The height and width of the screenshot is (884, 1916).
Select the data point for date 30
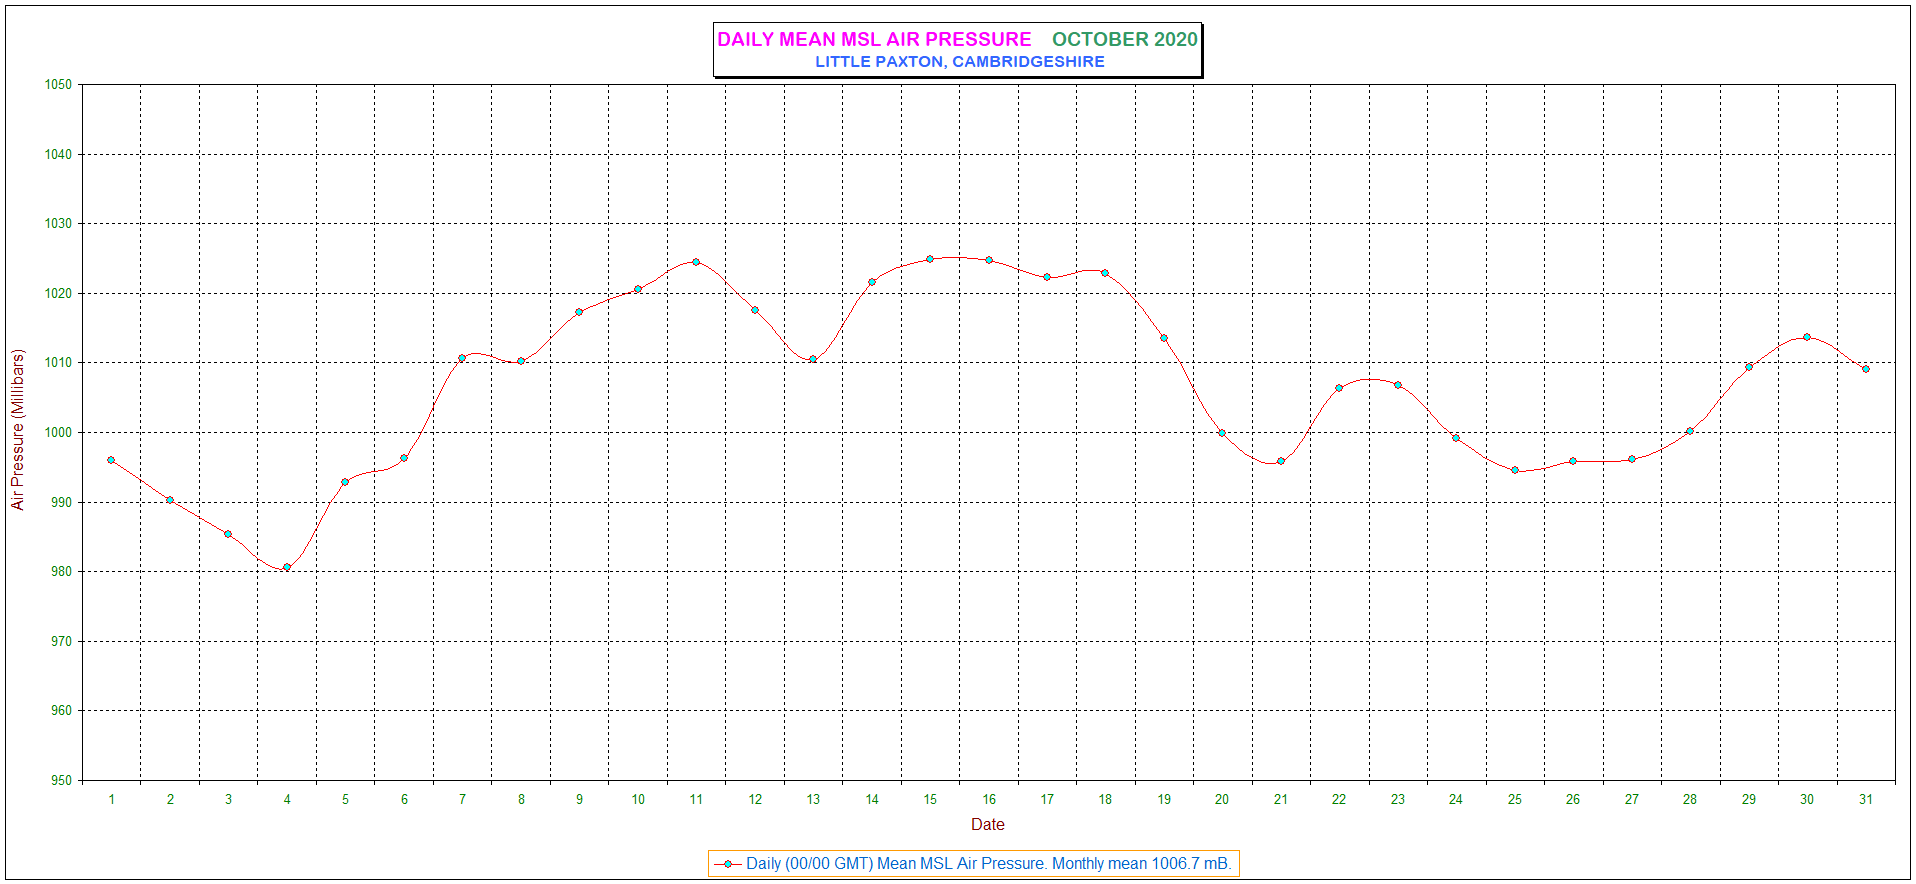coord(1807,337)
